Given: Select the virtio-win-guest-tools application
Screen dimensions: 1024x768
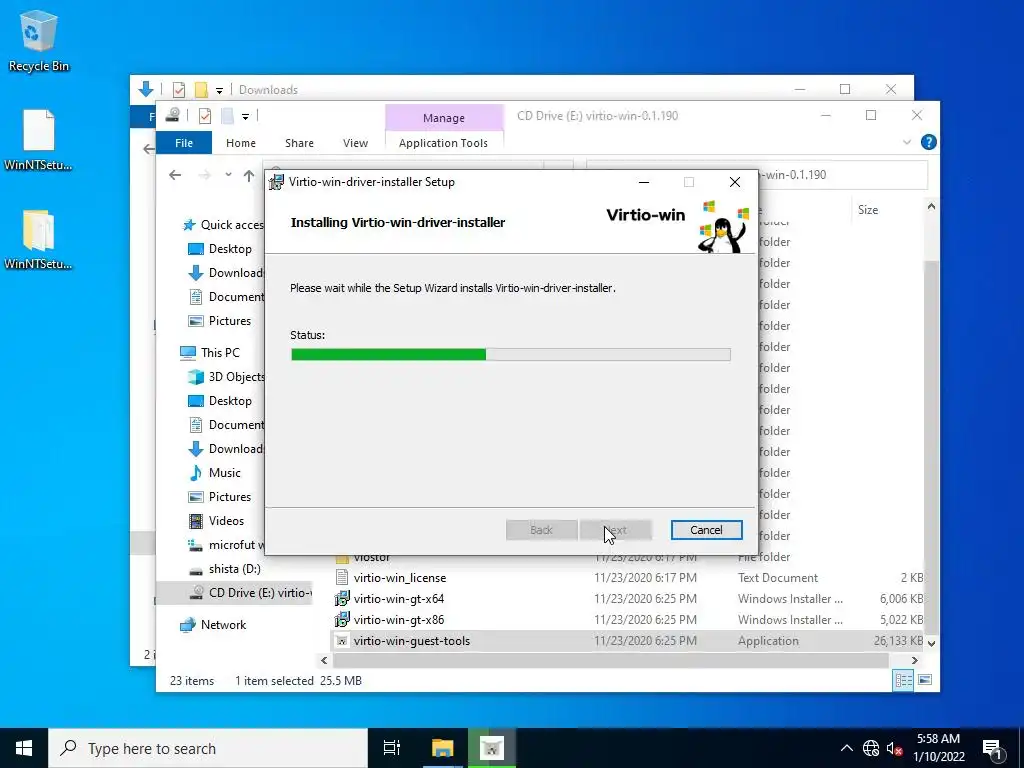Looking at the screenshot, I should pos(411,641).
